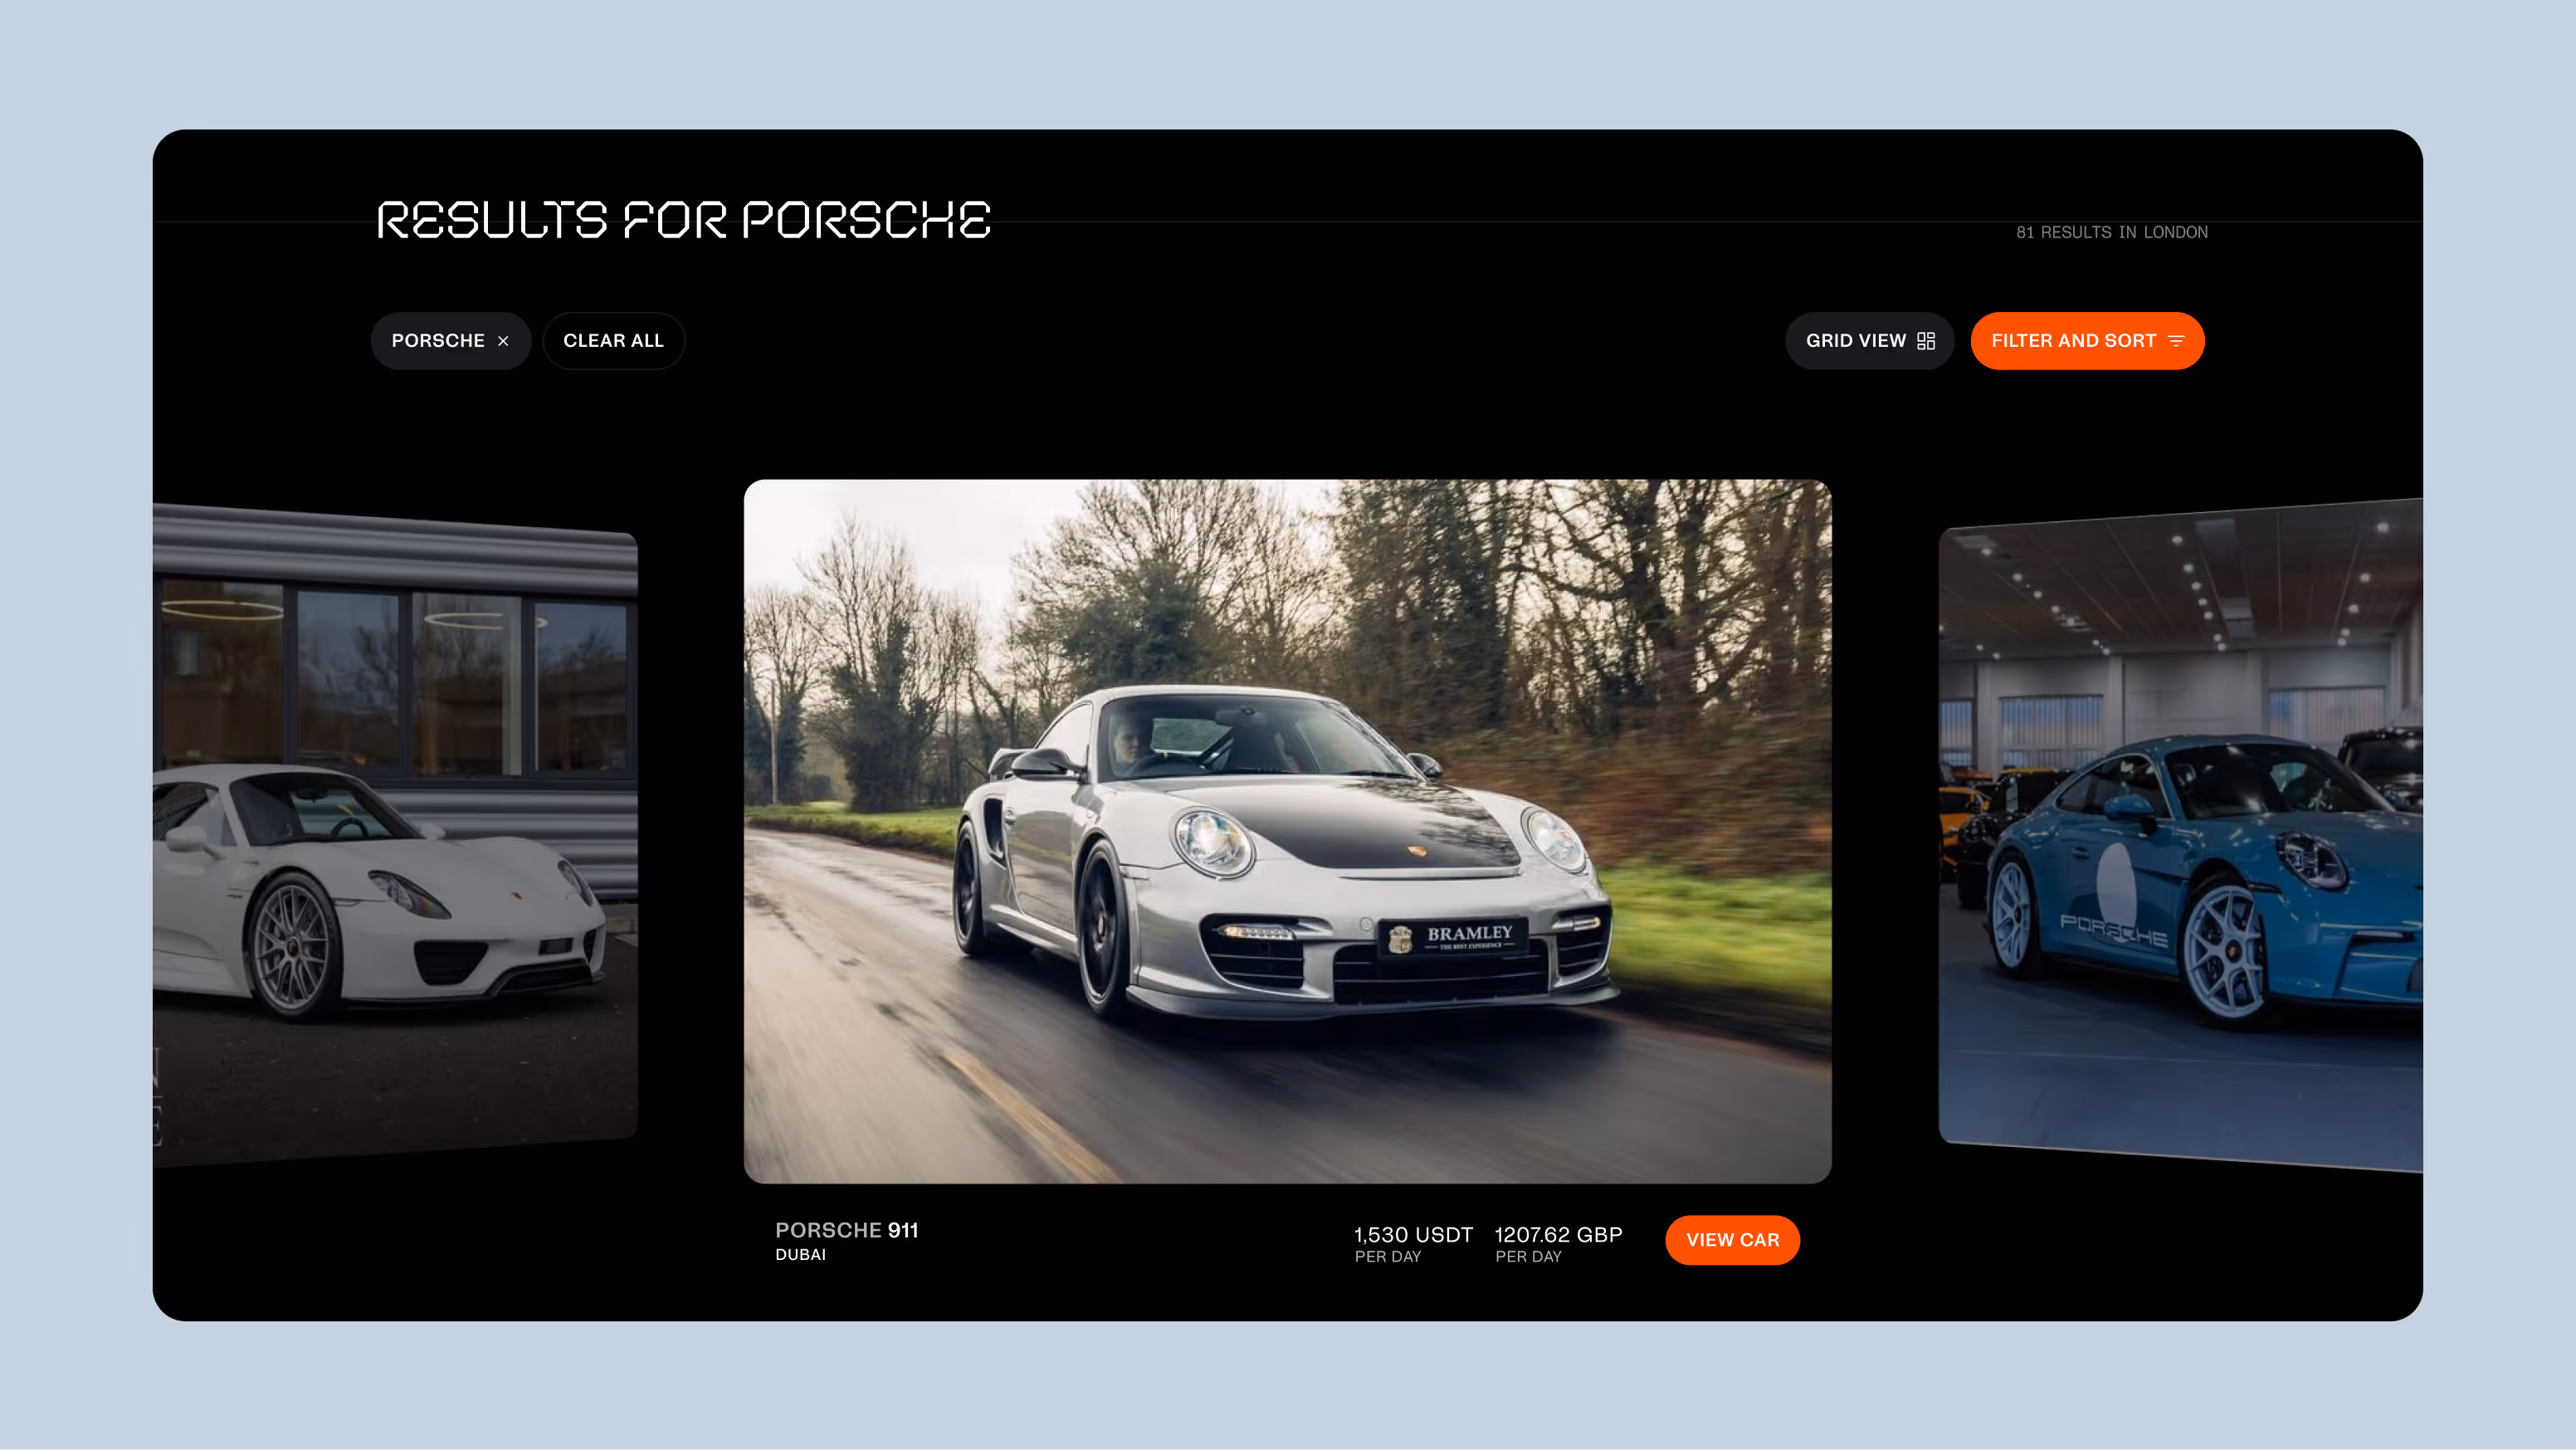The image size is (2576, 1450).
Task: Click the View Car button
Action: (x=1732, y=1240)
